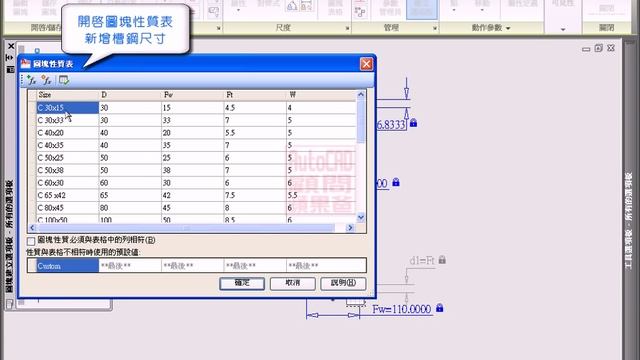Click the Custom default value cell

pyautogui.click(x=67, y=266)
